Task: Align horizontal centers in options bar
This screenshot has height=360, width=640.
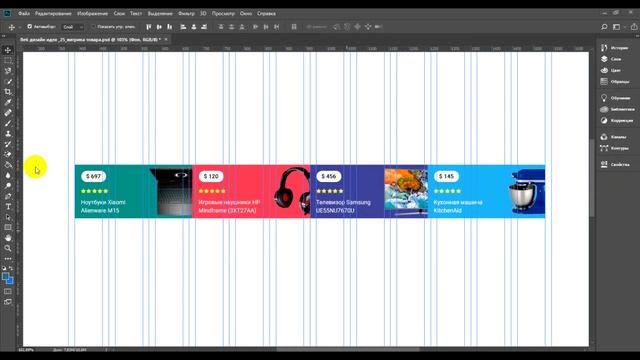Action: point(194,27)
